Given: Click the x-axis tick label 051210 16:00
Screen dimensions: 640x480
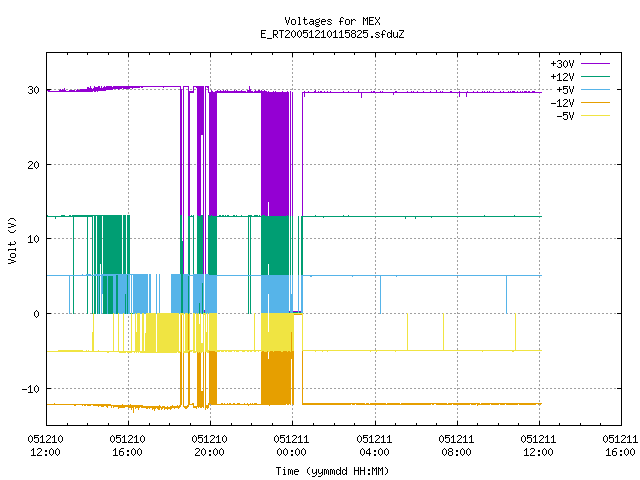Looking at the screenshot, I should pyautogui.click(x=127, y=446).
